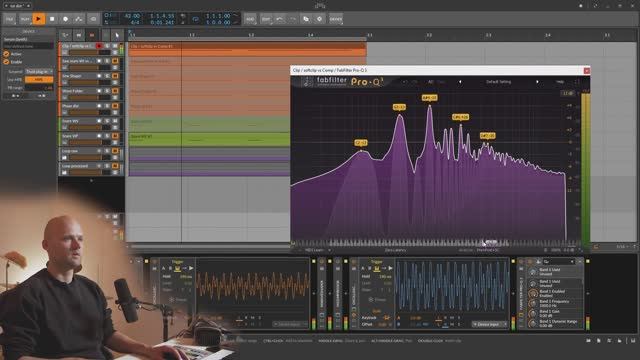Screen dimensions: 640x360
Task: Open the Default Setting preset menu
Action: [498, 82]
